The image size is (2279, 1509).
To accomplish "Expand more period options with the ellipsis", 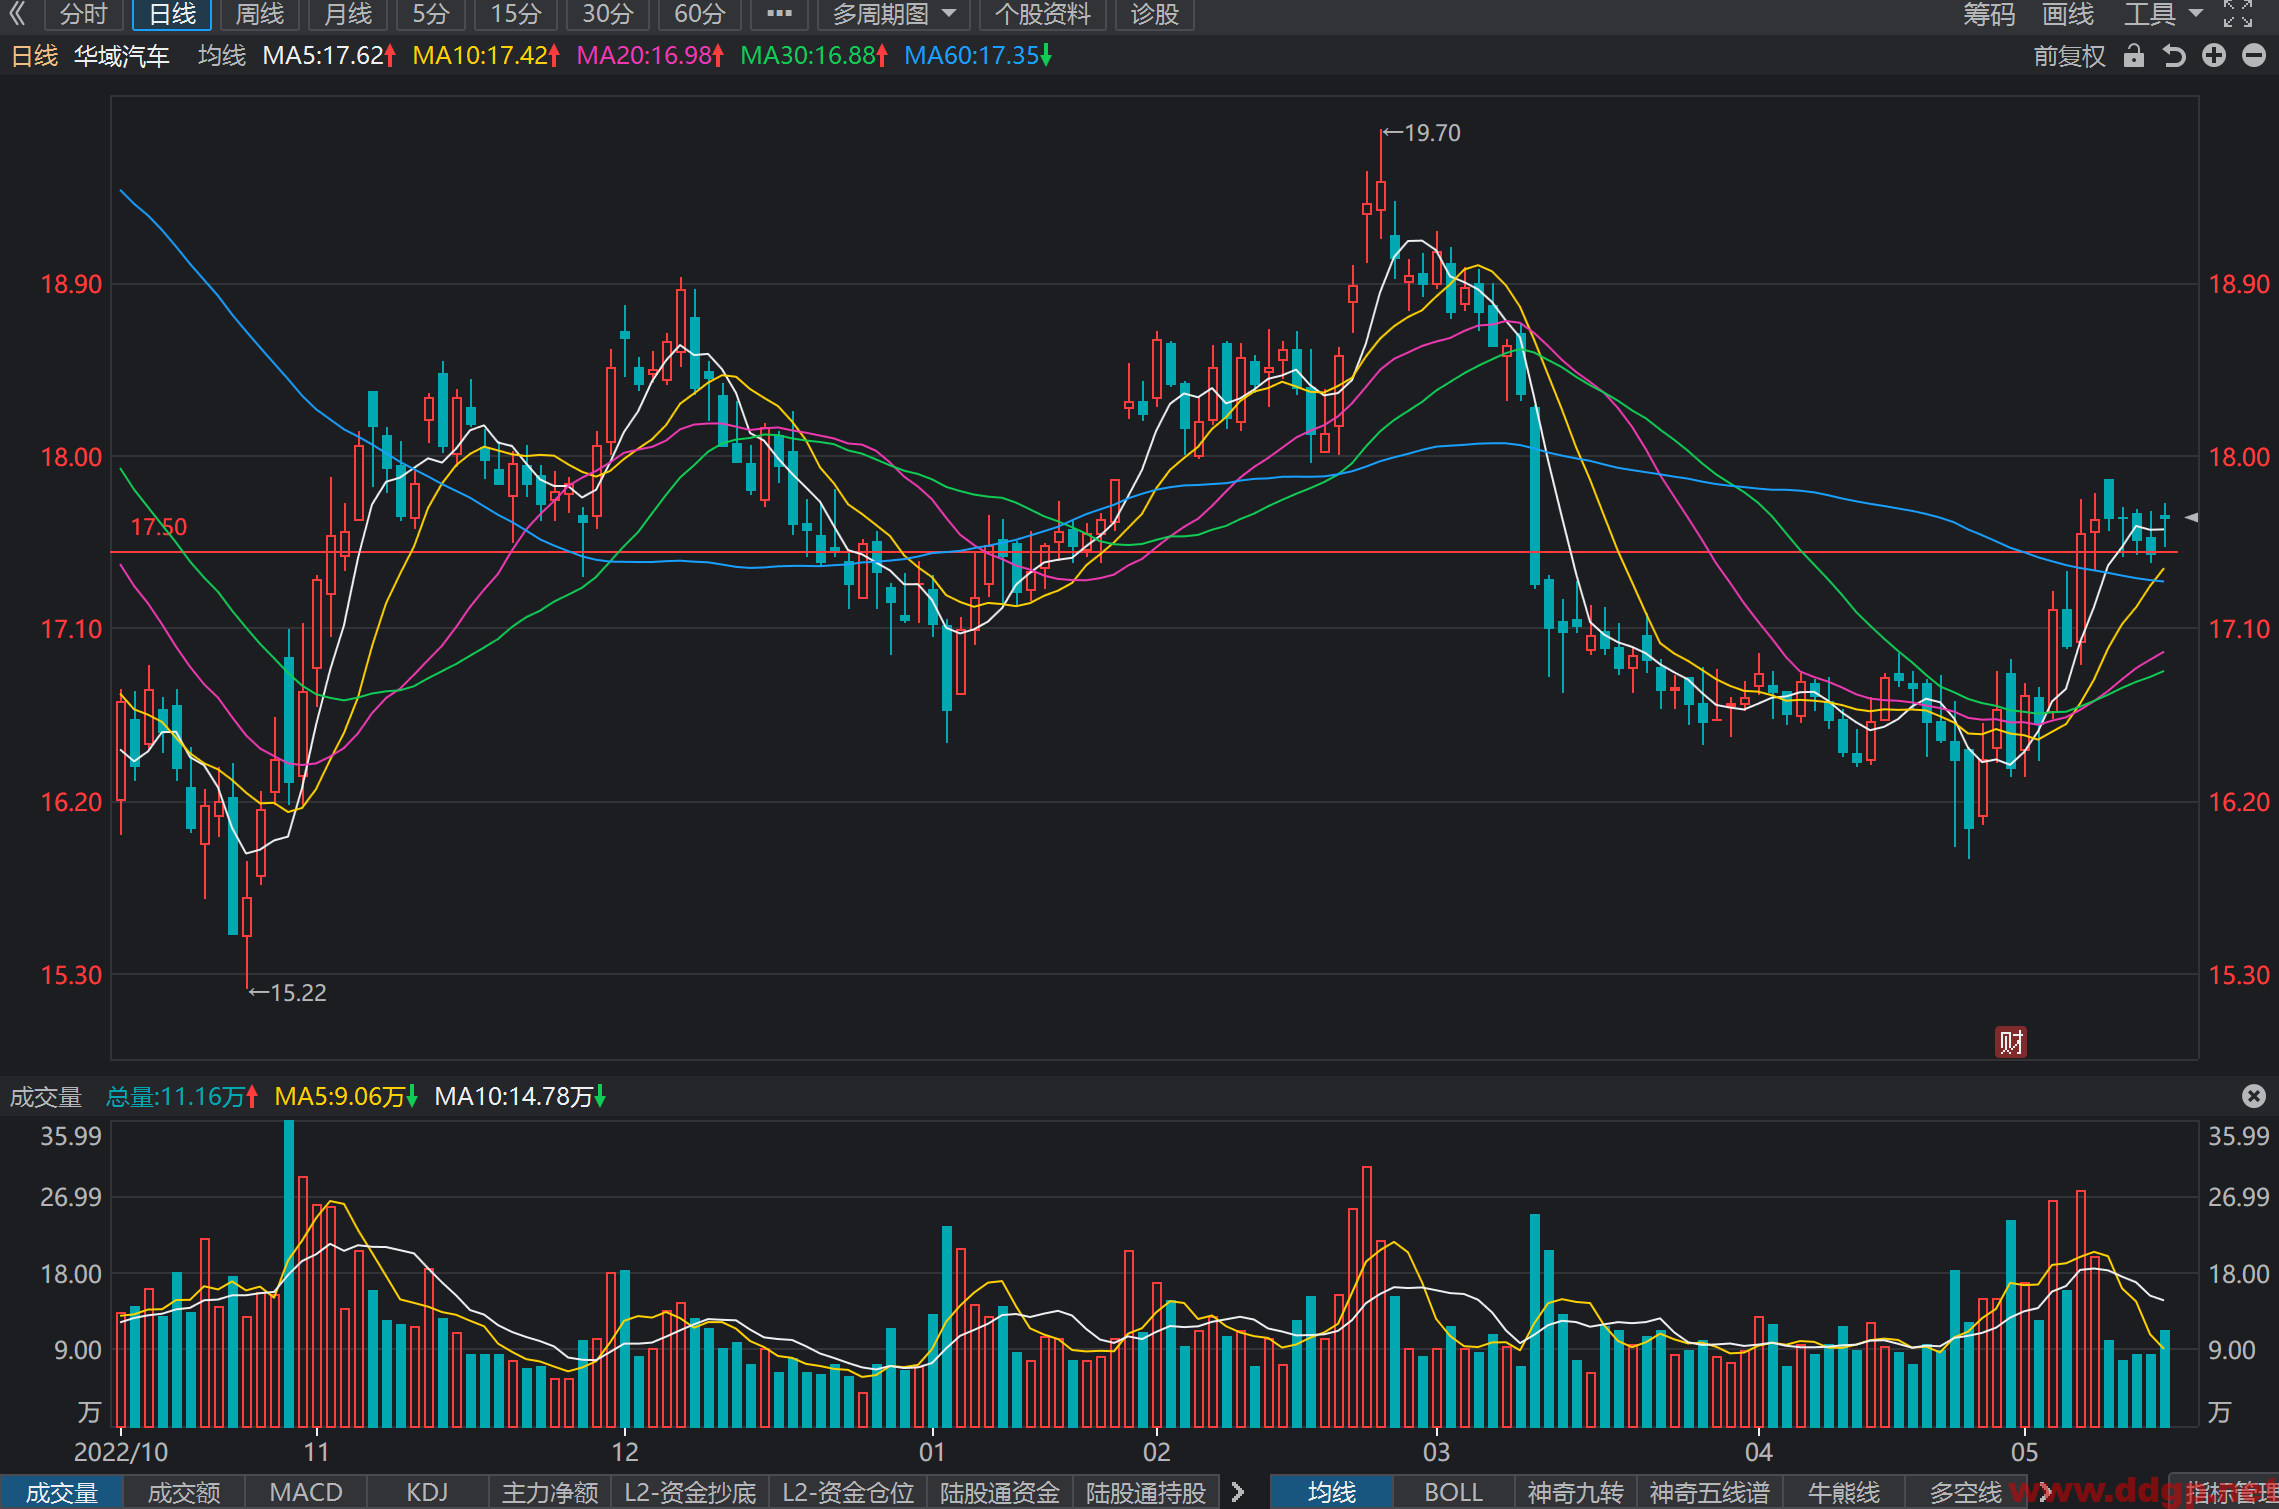I will point(779,14).
